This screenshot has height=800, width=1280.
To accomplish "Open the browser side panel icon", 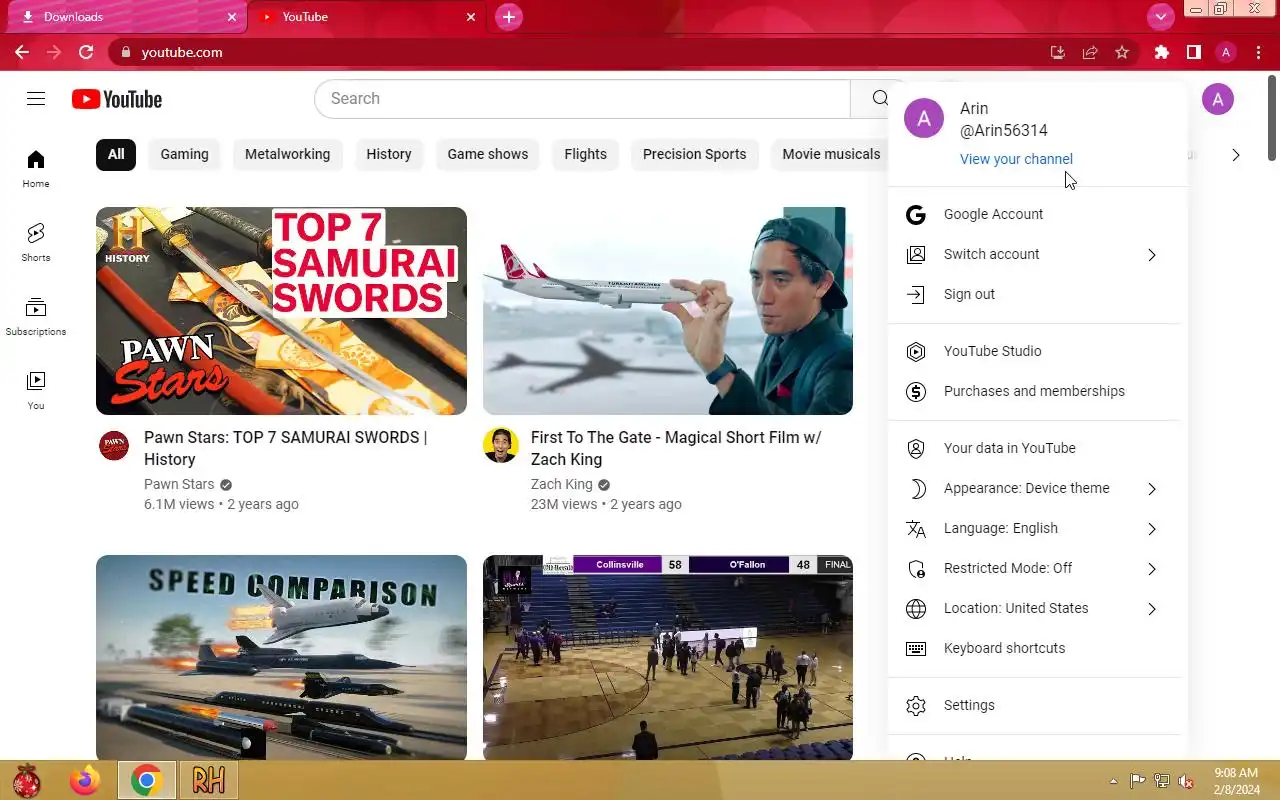I will pos(1193,52).
